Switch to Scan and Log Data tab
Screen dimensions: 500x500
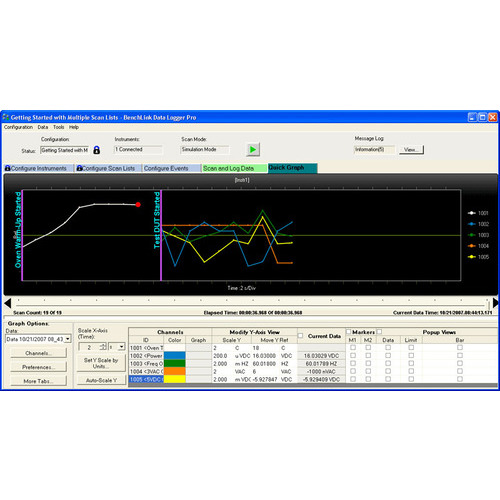234,168
